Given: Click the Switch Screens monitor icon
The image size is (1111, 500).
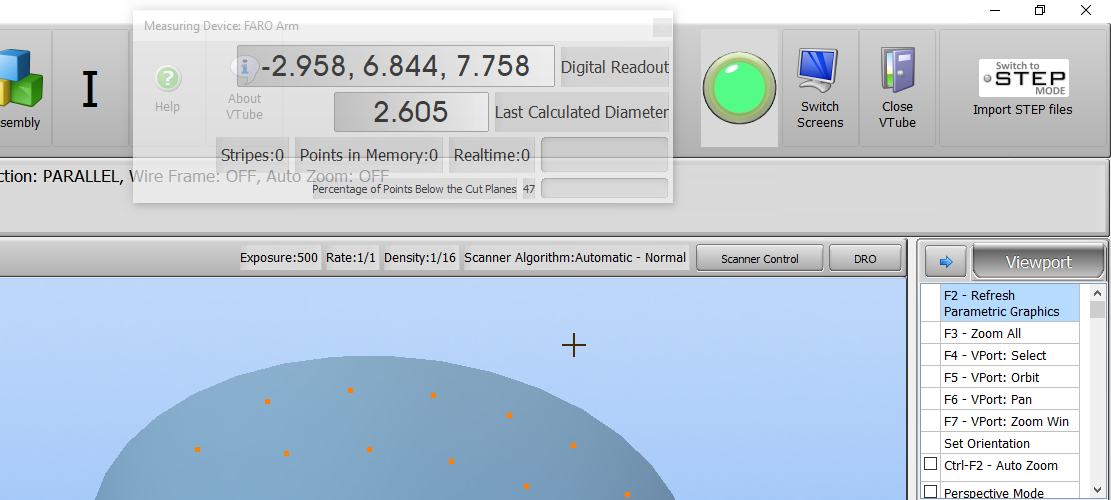Looking at the screenshot, I should pos(820,72).
